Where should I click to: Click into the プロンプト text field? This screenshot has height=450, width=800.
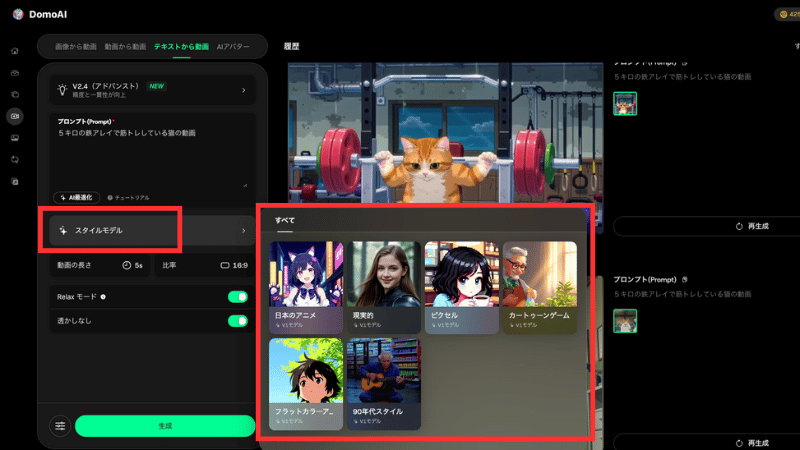[x=150, y=160]
